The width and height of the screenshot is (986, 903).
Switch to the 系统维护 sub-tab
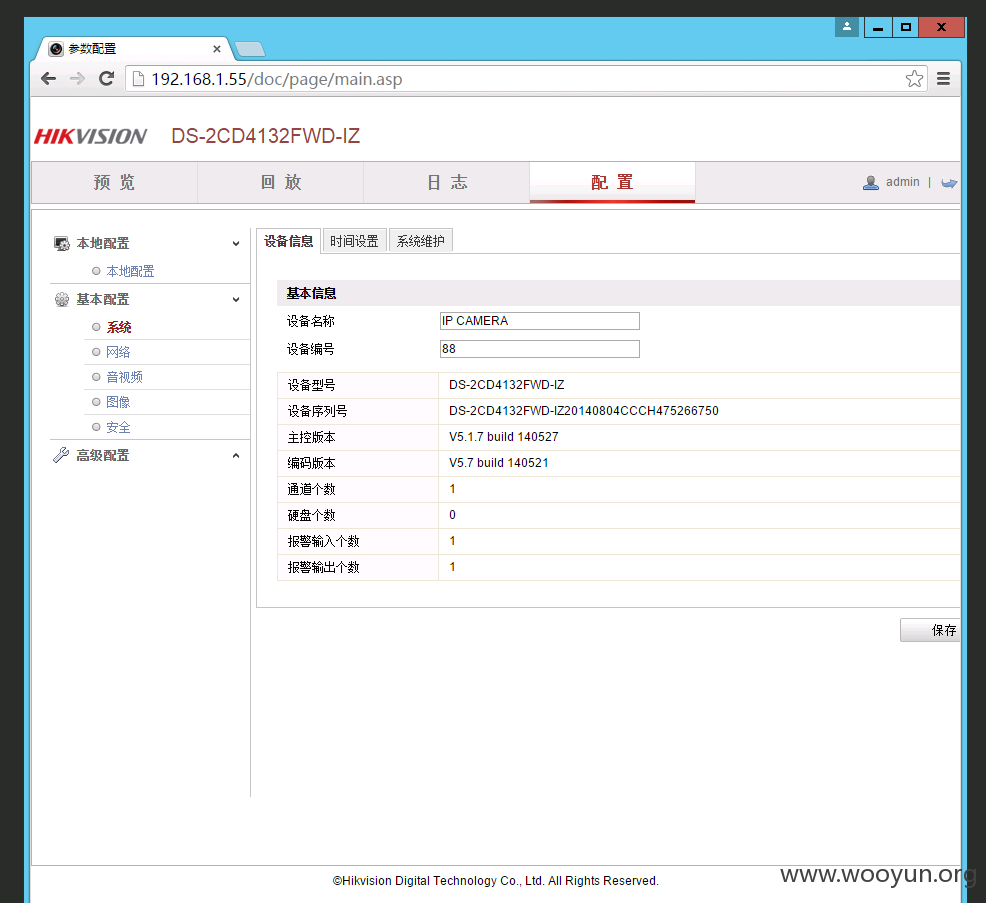pos(421,241)
